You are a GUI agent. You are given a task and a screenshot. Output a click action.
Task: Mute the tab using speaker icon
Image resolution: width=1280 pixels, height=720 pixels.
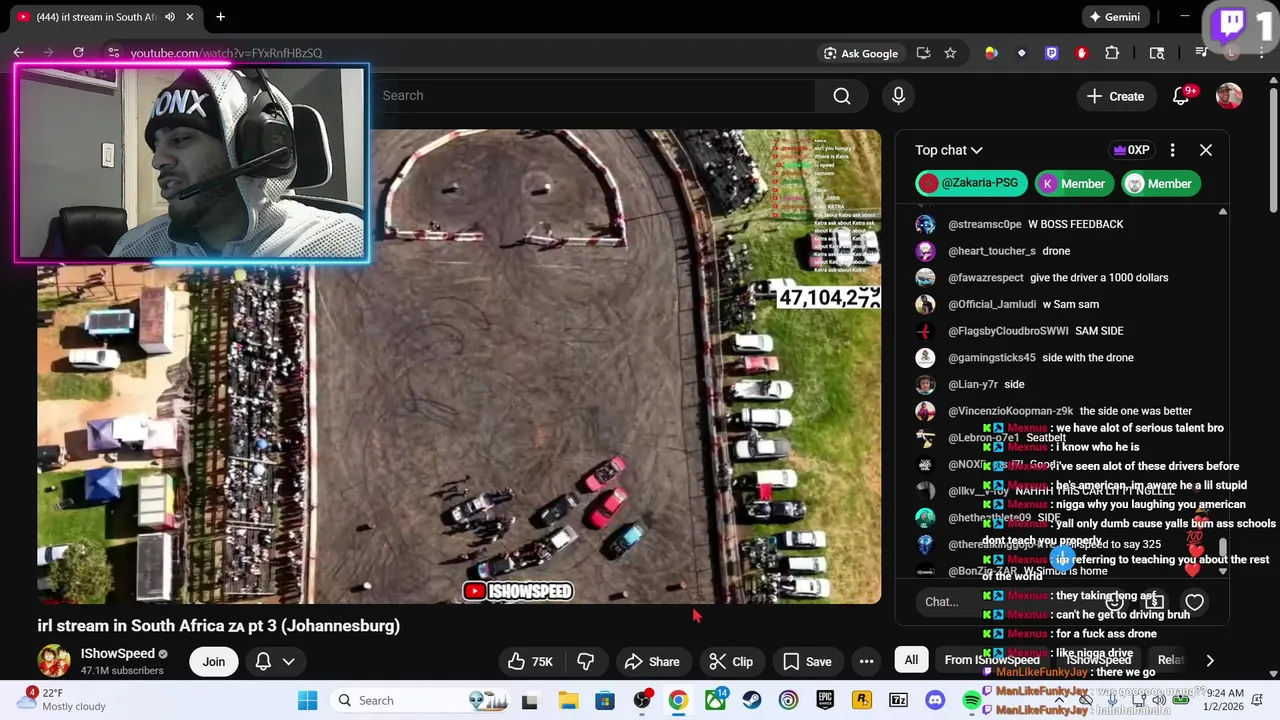point(170,17)
